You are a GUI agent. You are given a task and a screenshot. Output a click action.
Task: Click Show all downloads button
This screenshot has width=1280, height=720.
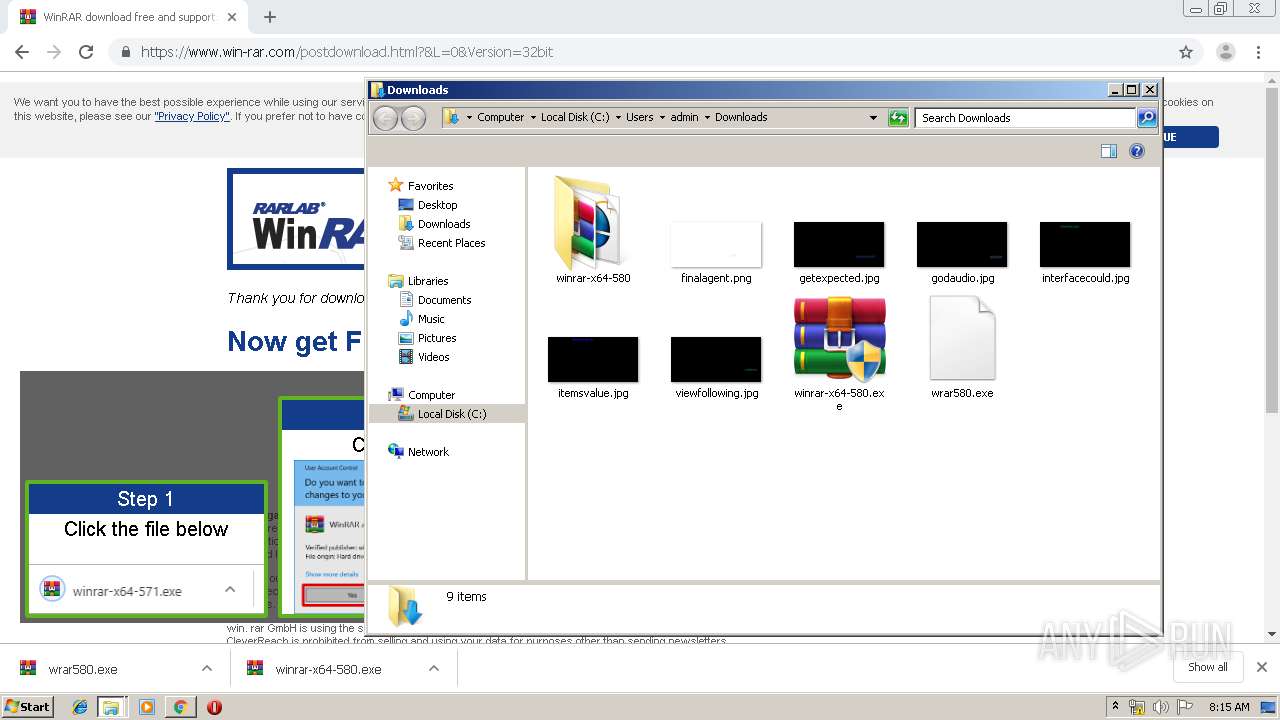point(1208,667)
